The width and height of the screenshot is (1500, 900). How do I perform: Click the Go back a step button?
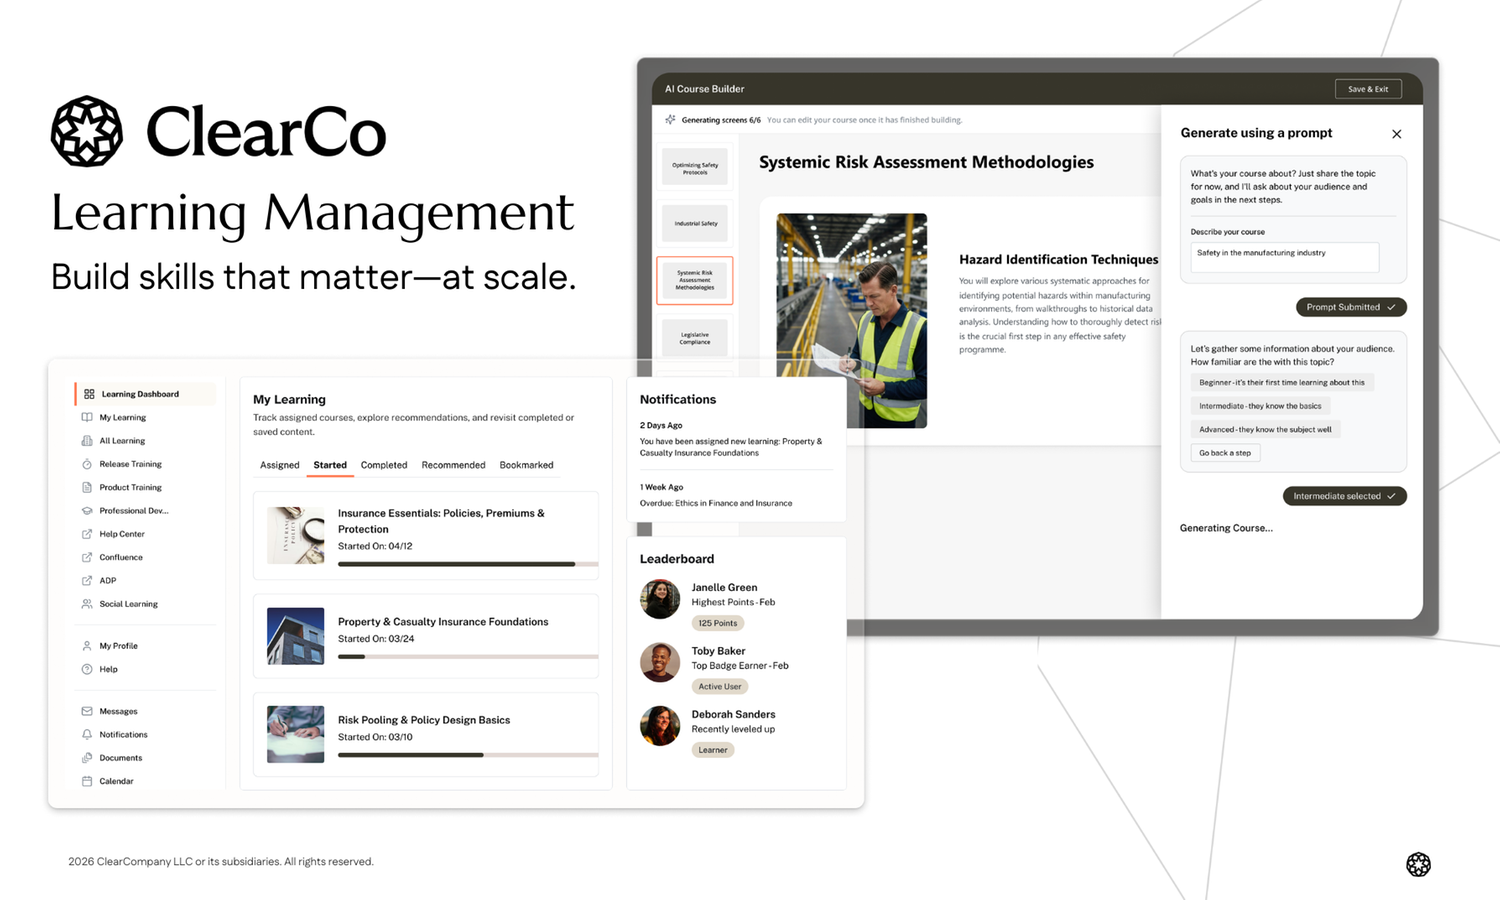[x=1225, y=453]
